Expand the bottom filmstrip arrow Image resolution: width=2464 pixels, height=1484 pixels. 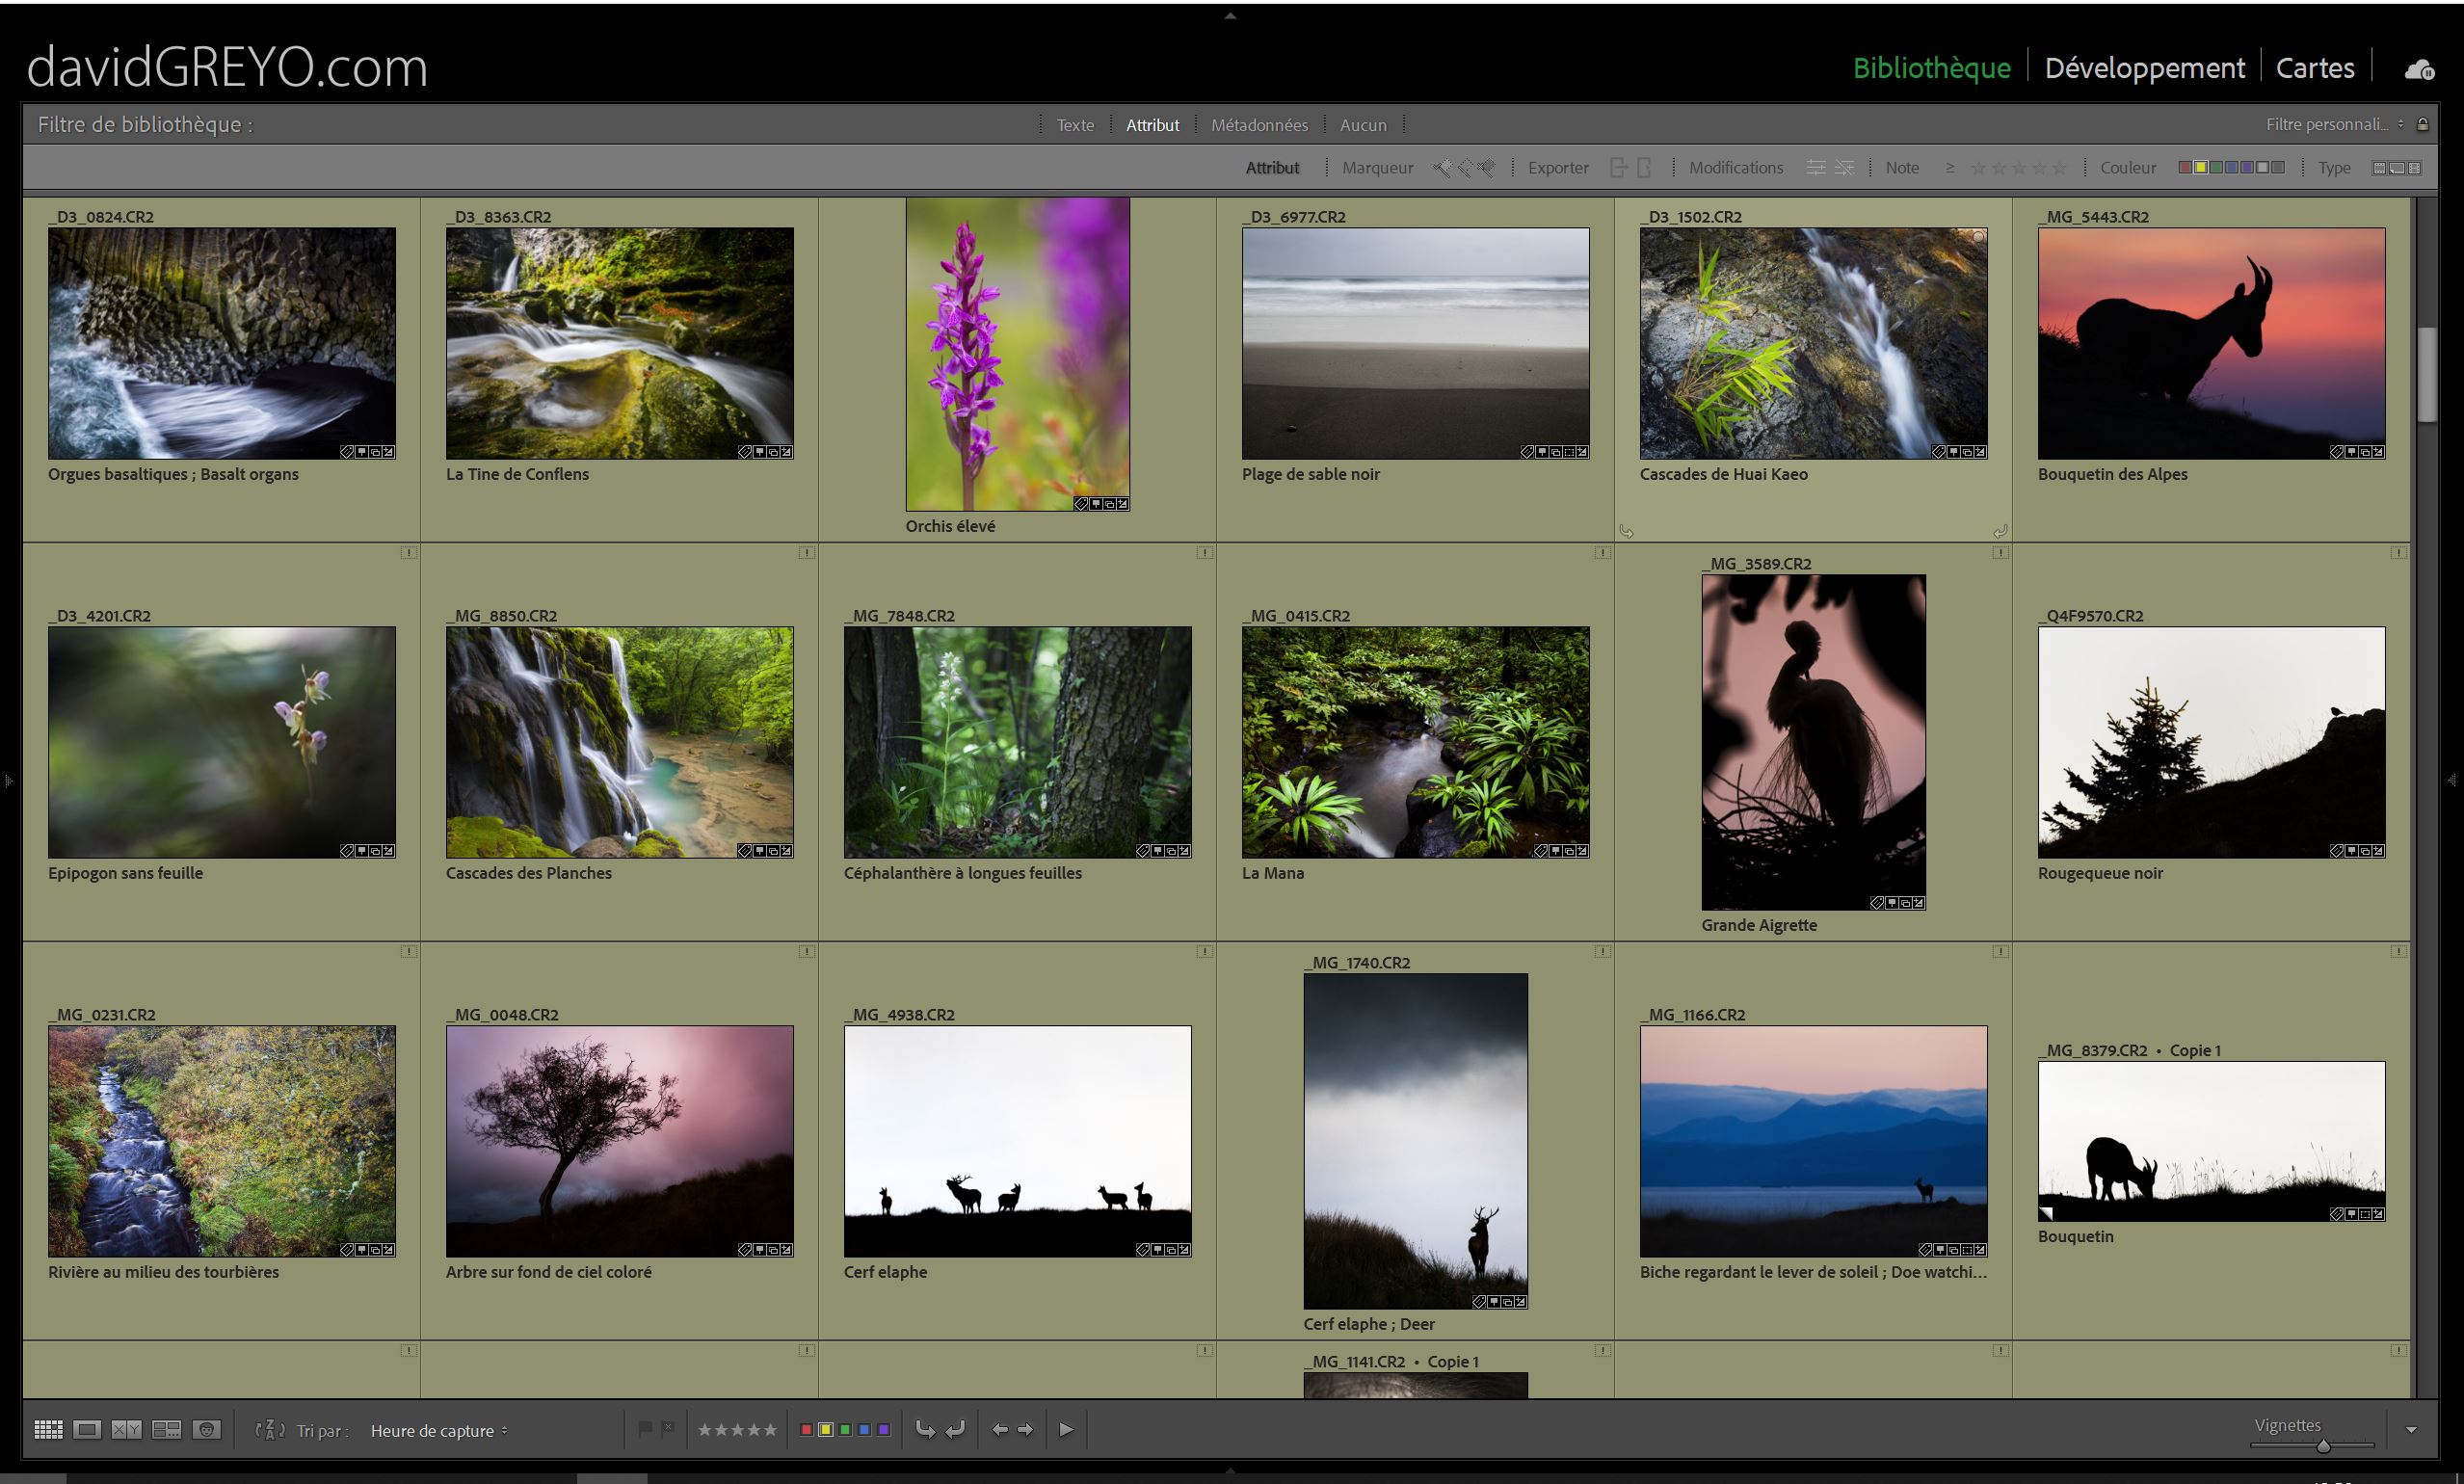(1230, 1470)
